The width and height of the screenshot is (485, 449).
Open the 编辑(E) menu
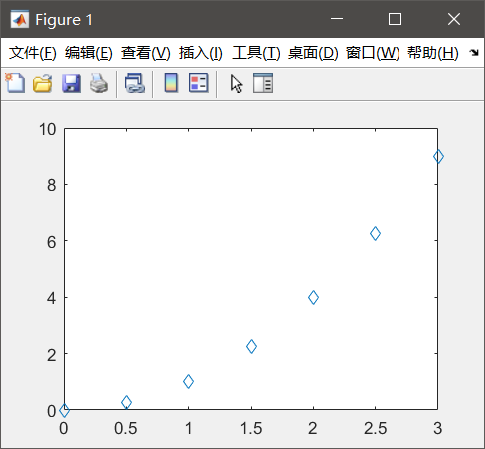click(89, 53)
